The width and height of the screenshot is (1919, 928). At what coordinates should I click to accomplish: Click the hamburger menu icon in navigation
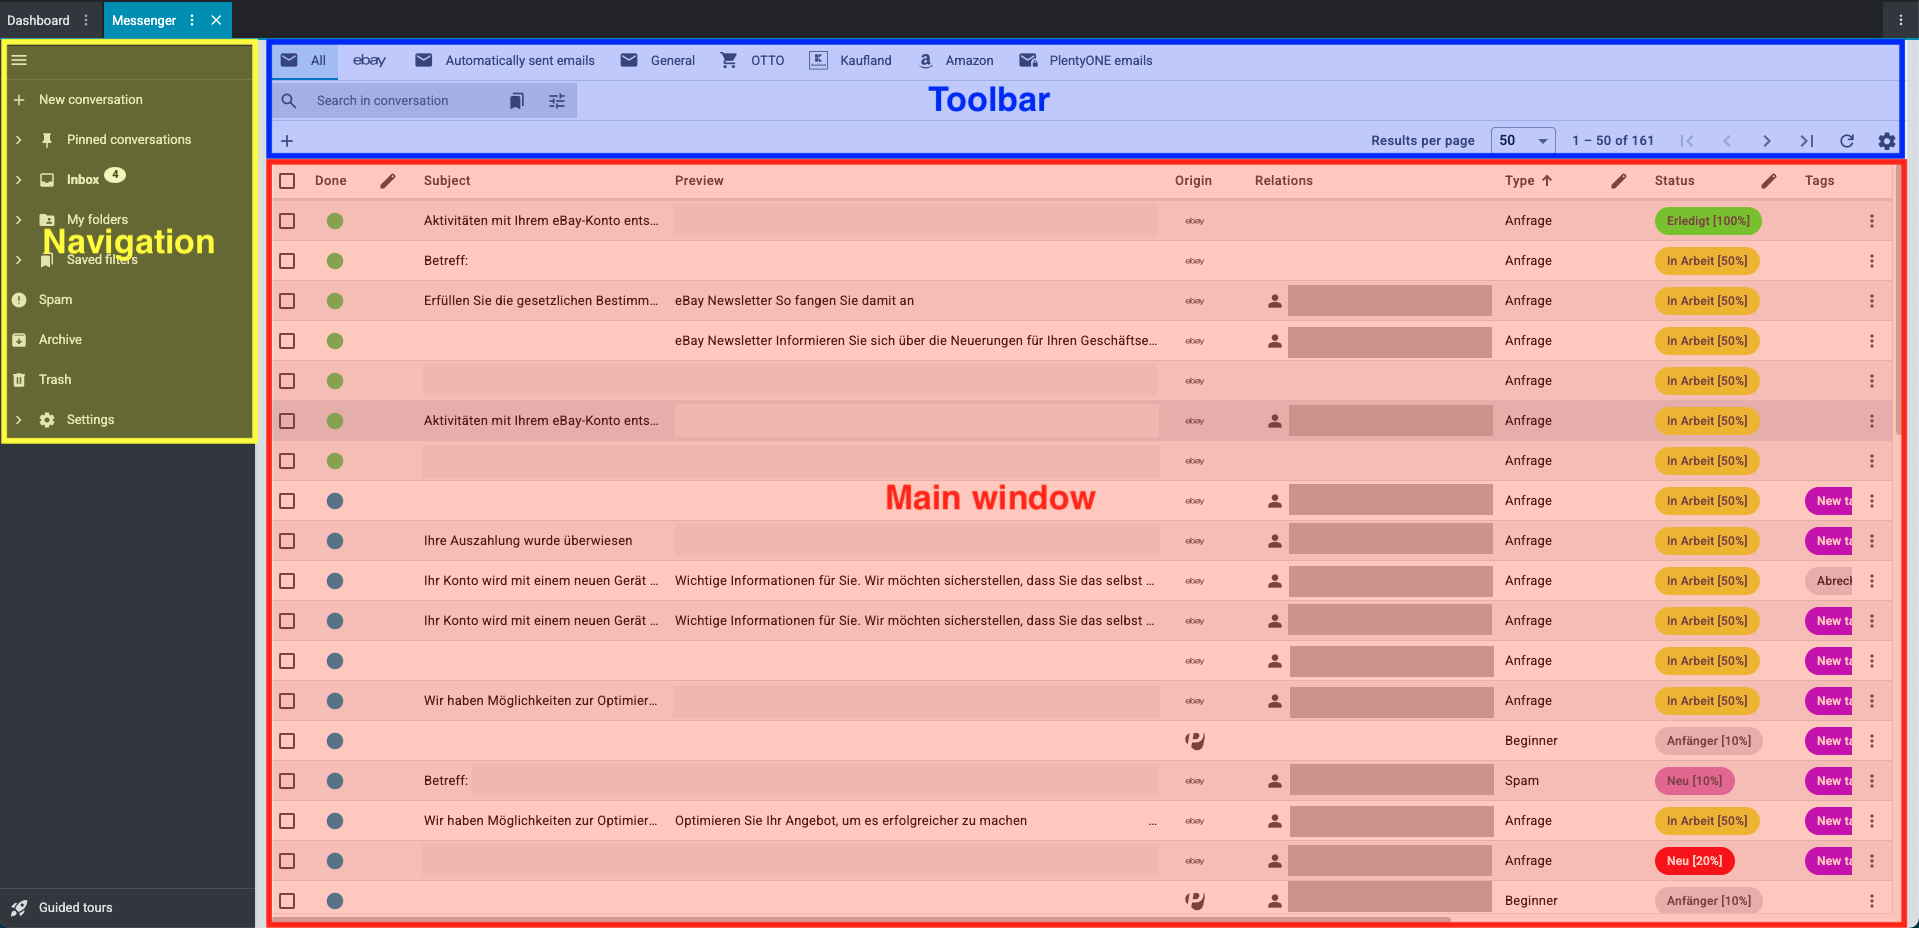19,60
